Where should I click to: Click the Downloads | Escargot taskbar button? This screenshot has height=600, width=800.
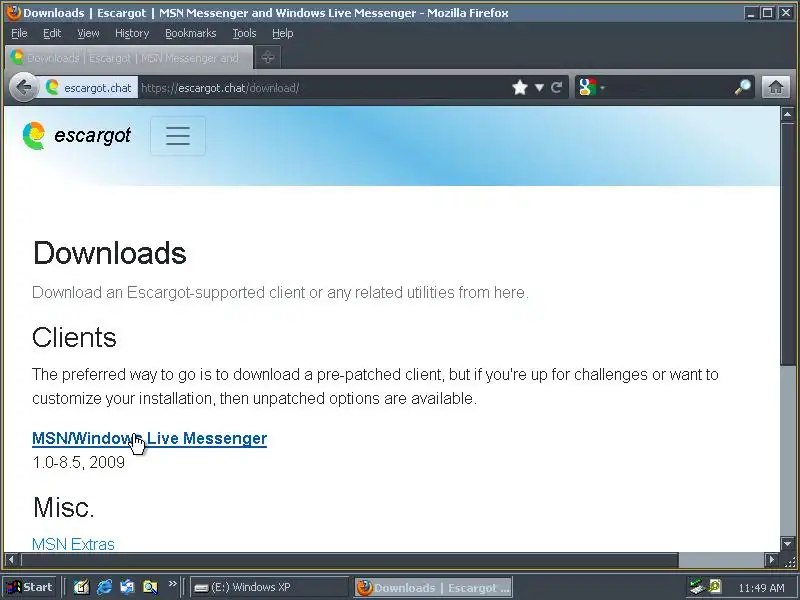(x=434, y=588)
